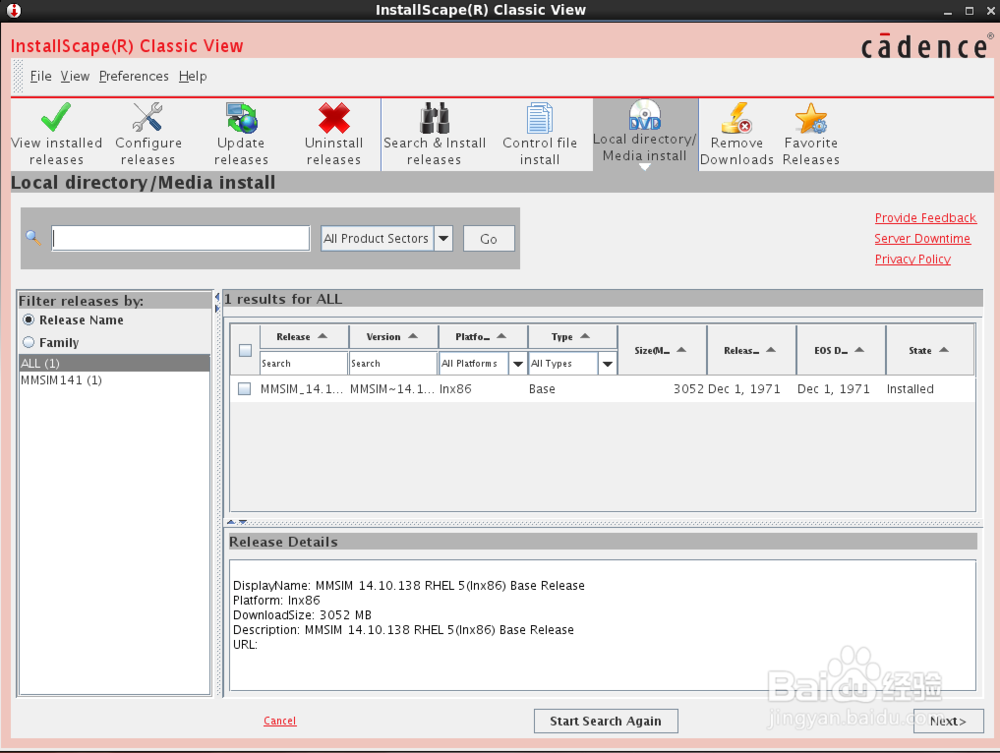Open Configure releases tools icon
Screen dimensions: 1000x753
click(x=148, y=117)
